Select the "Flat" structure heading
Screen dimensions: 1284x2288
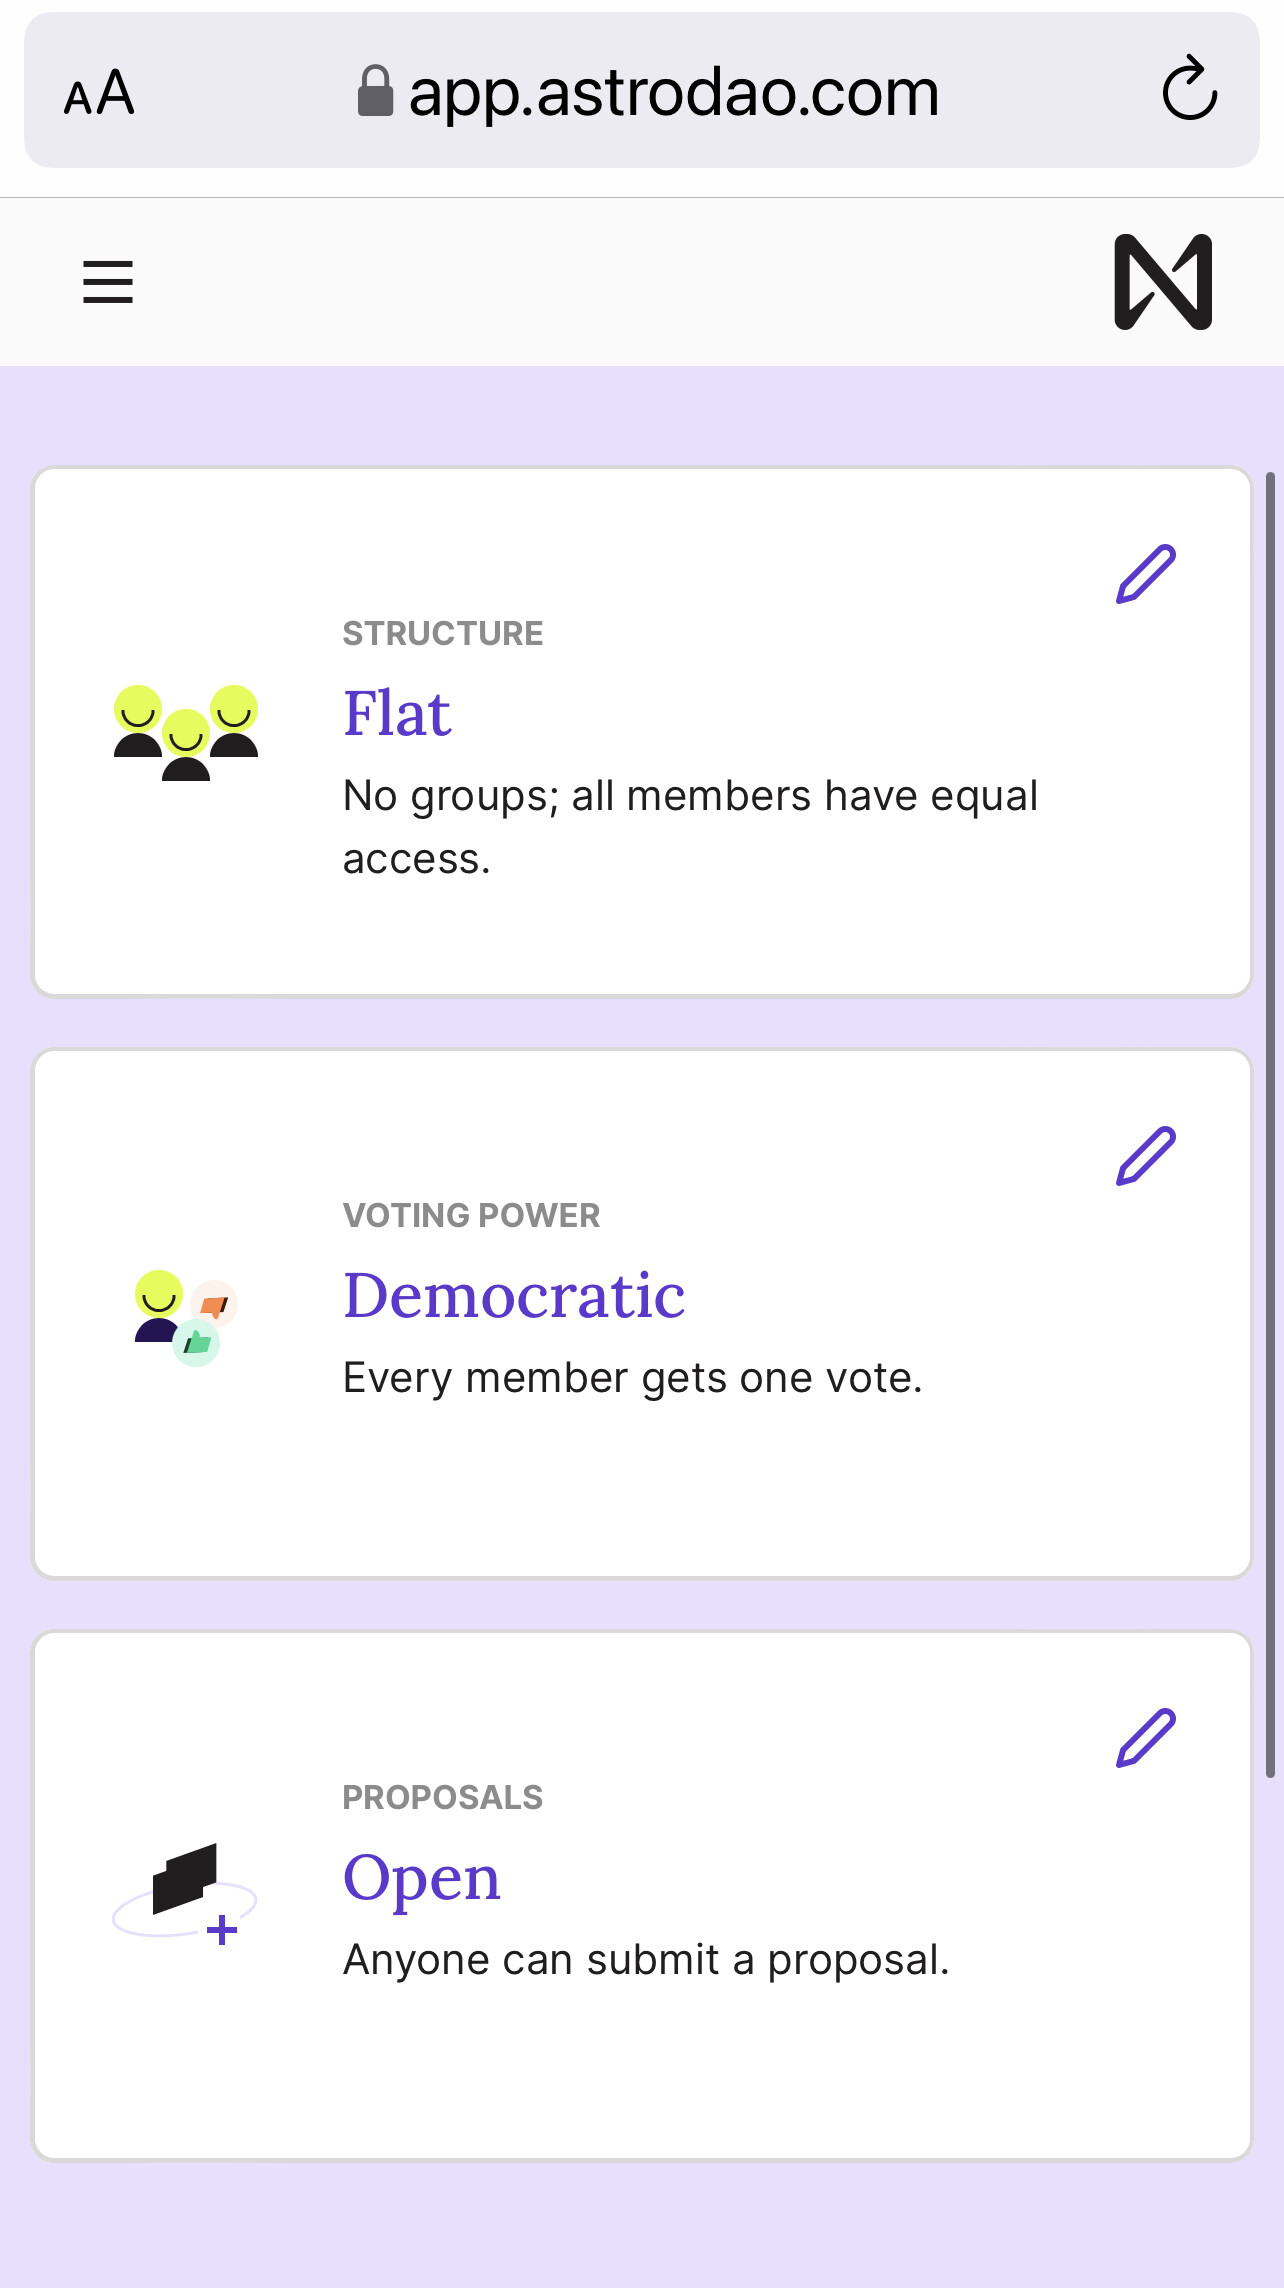coord(397,714)
